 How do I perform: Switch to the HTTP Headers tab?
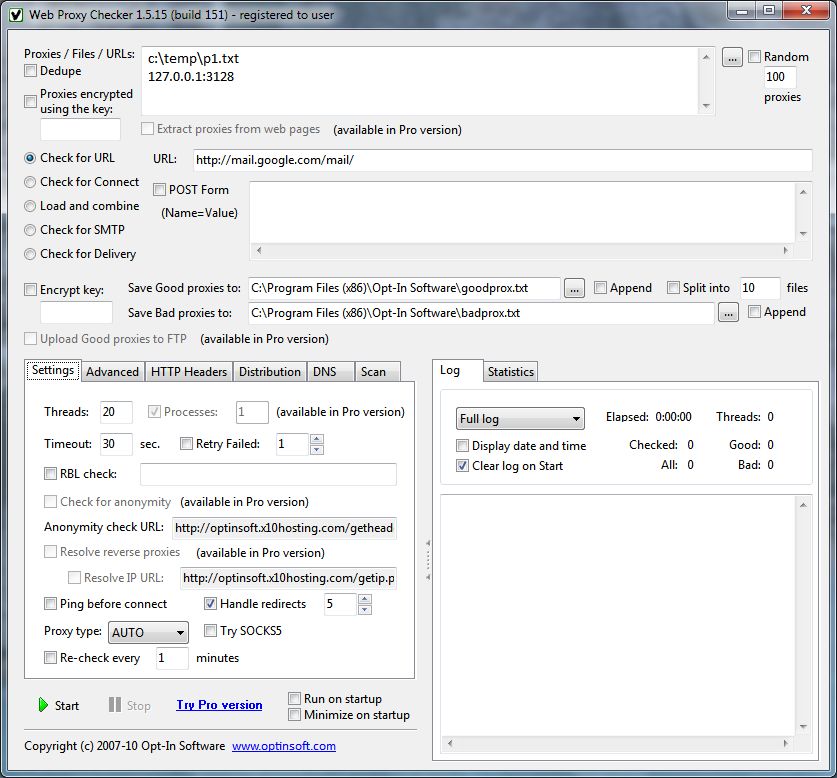coord(189,371)
